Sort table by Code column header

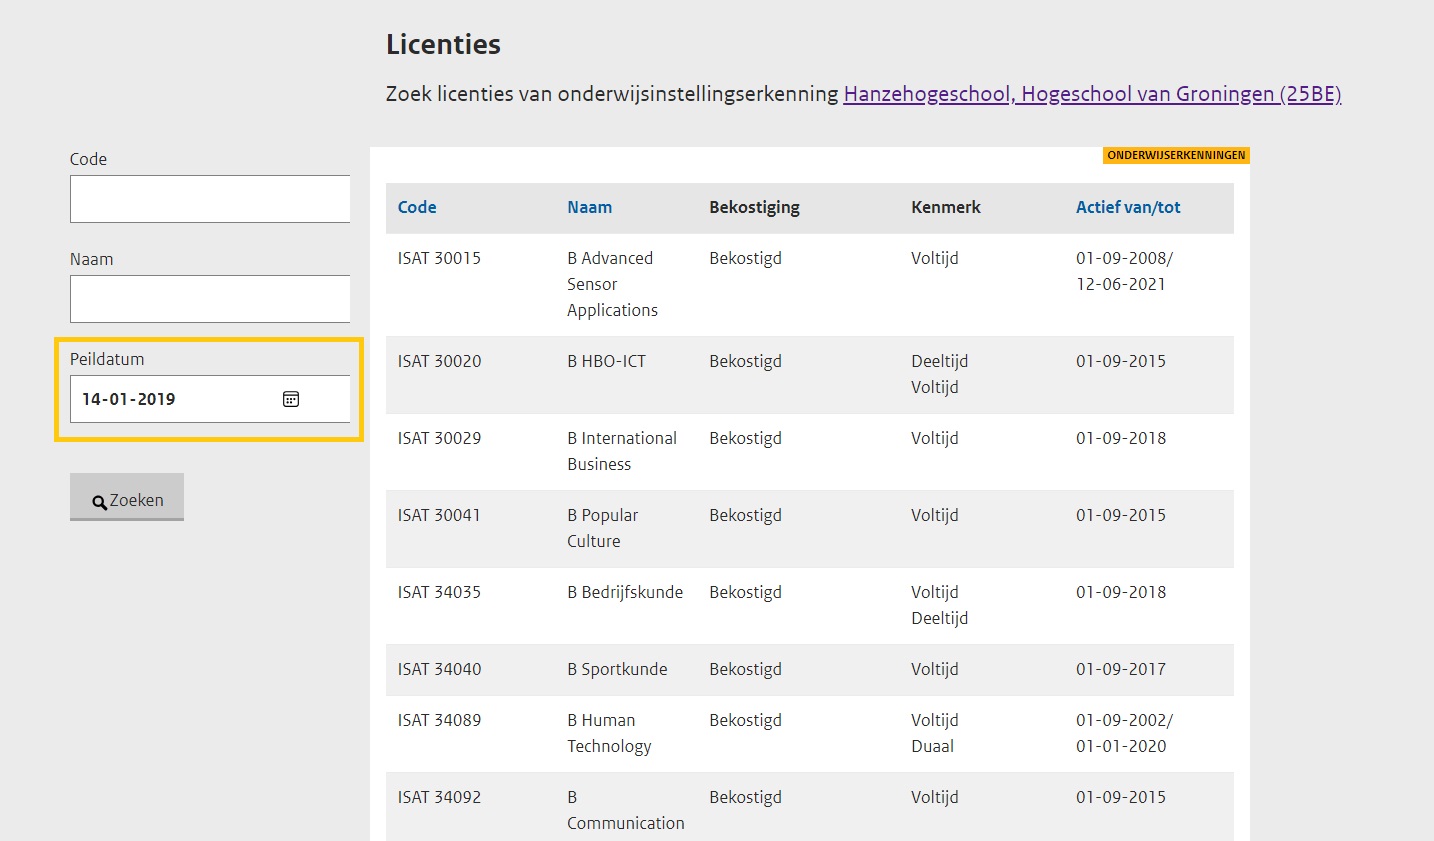pos(417,207)
